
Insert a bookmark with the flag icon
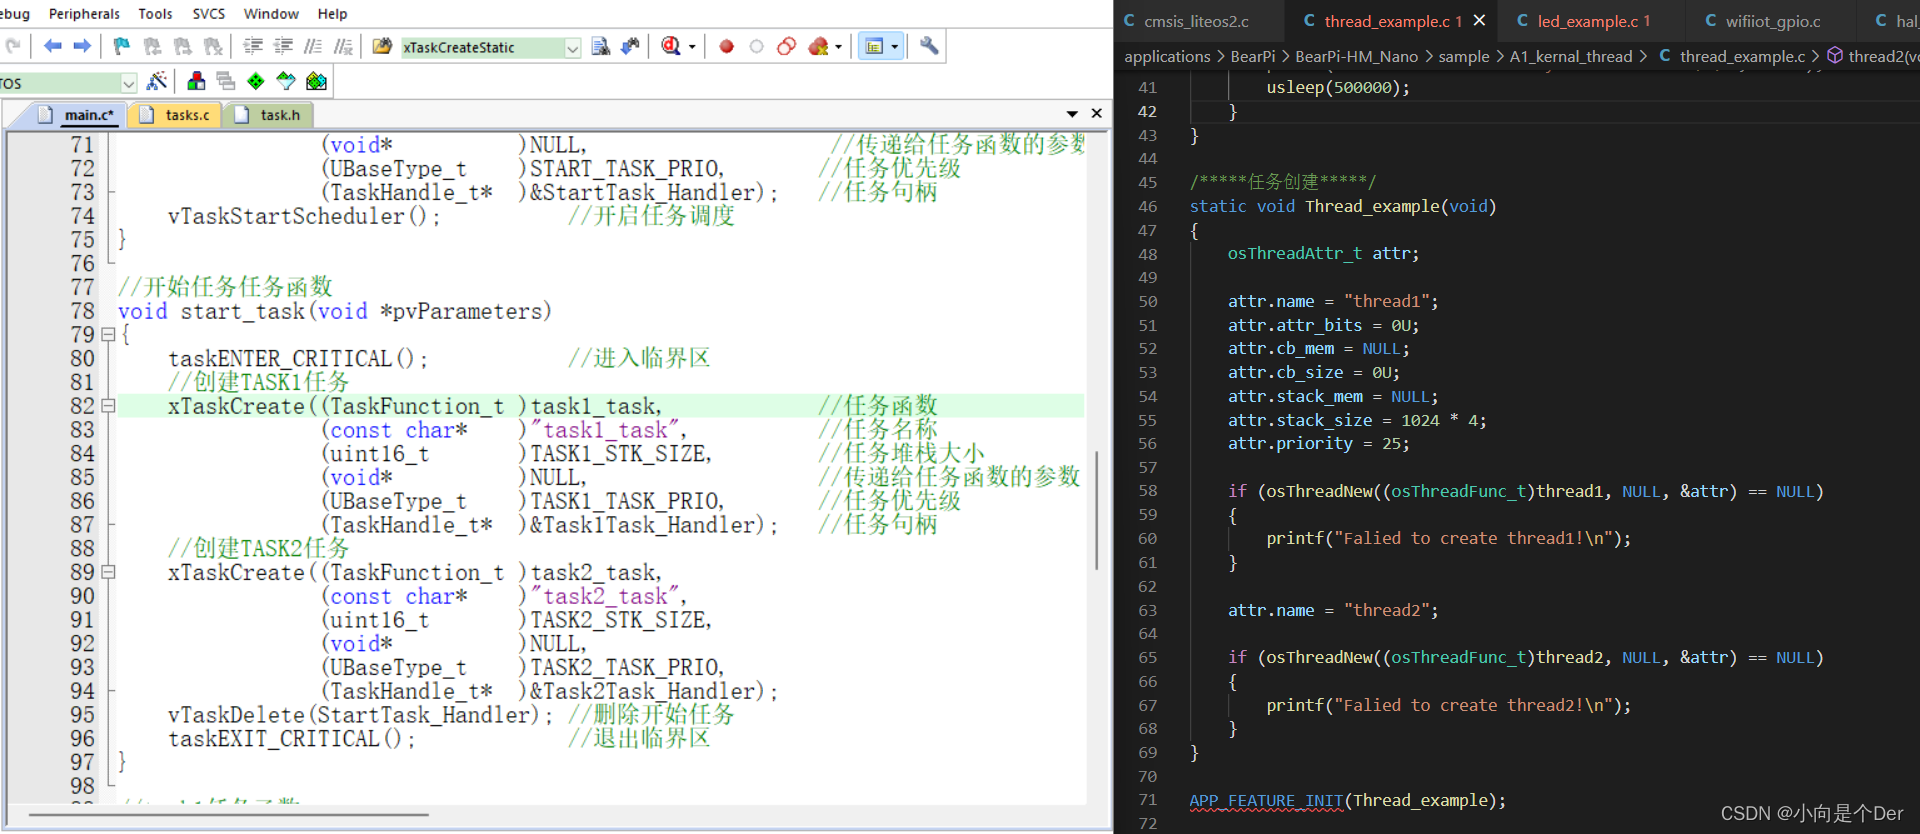[122, 46]
